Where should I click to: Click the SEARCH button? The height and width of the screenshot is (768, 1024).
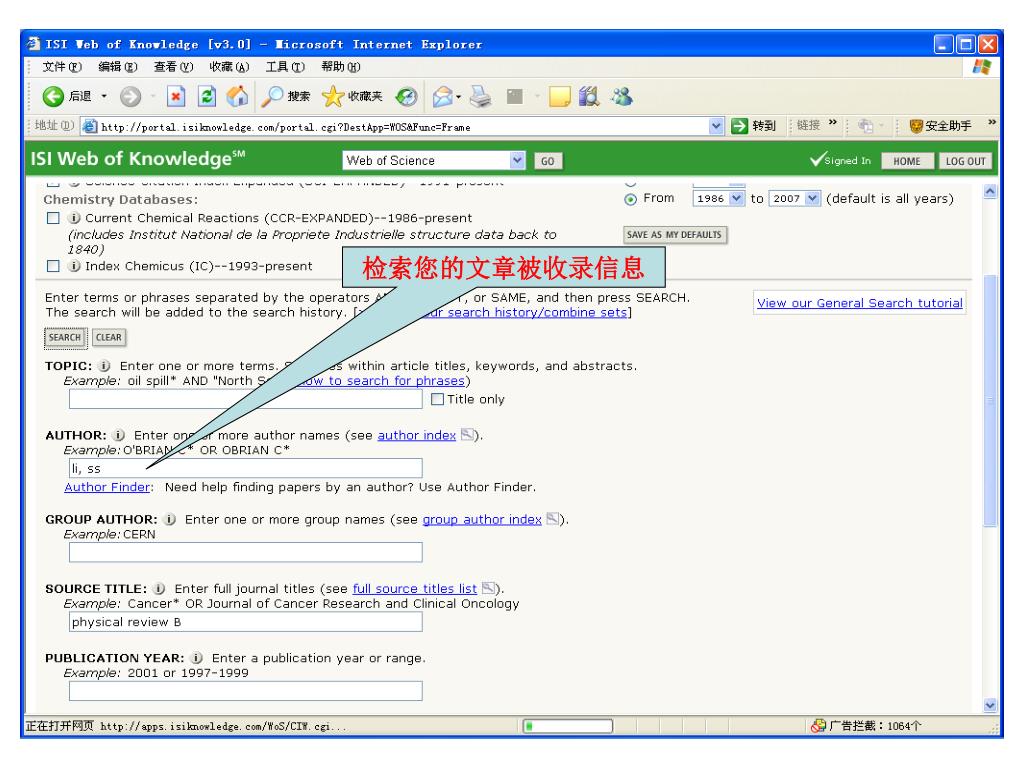pos(65,337)
